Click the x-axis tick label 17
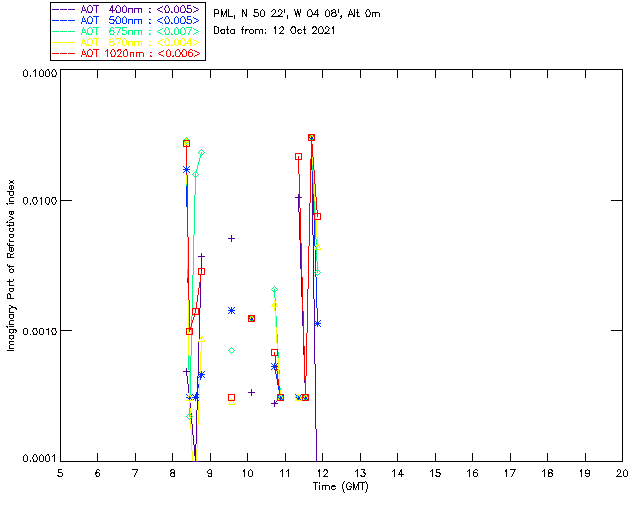The image size is (640, 512). [510, 473]
